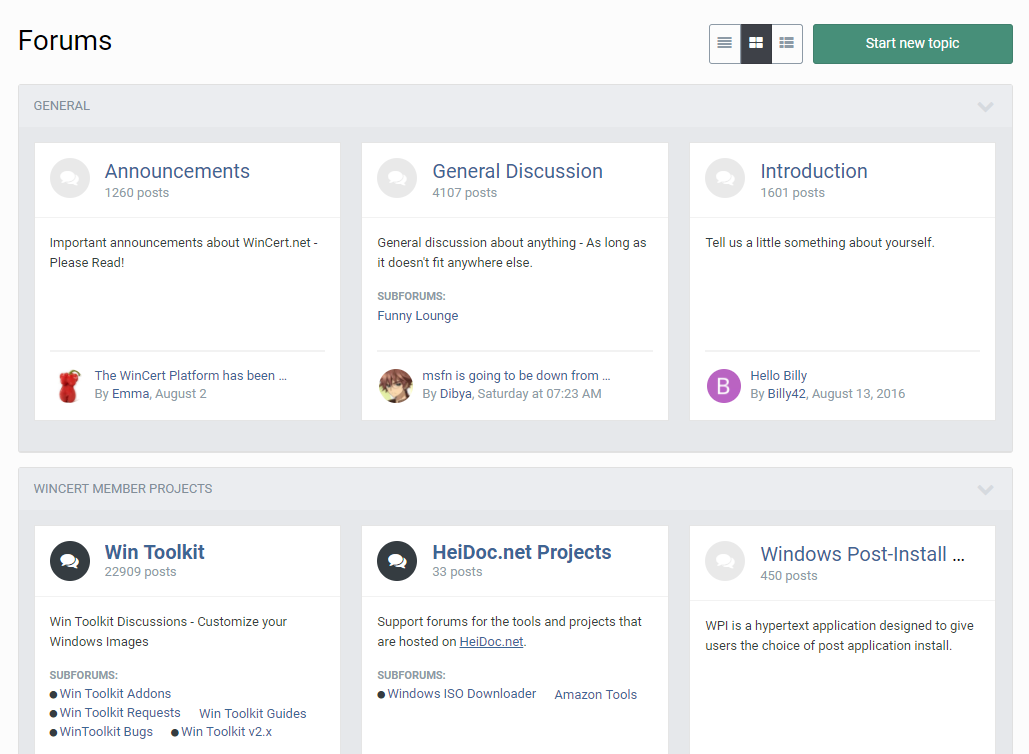Click the Windows Post-Install forum bubble icon
1029x754 pixels.
[x=725, y=561]
